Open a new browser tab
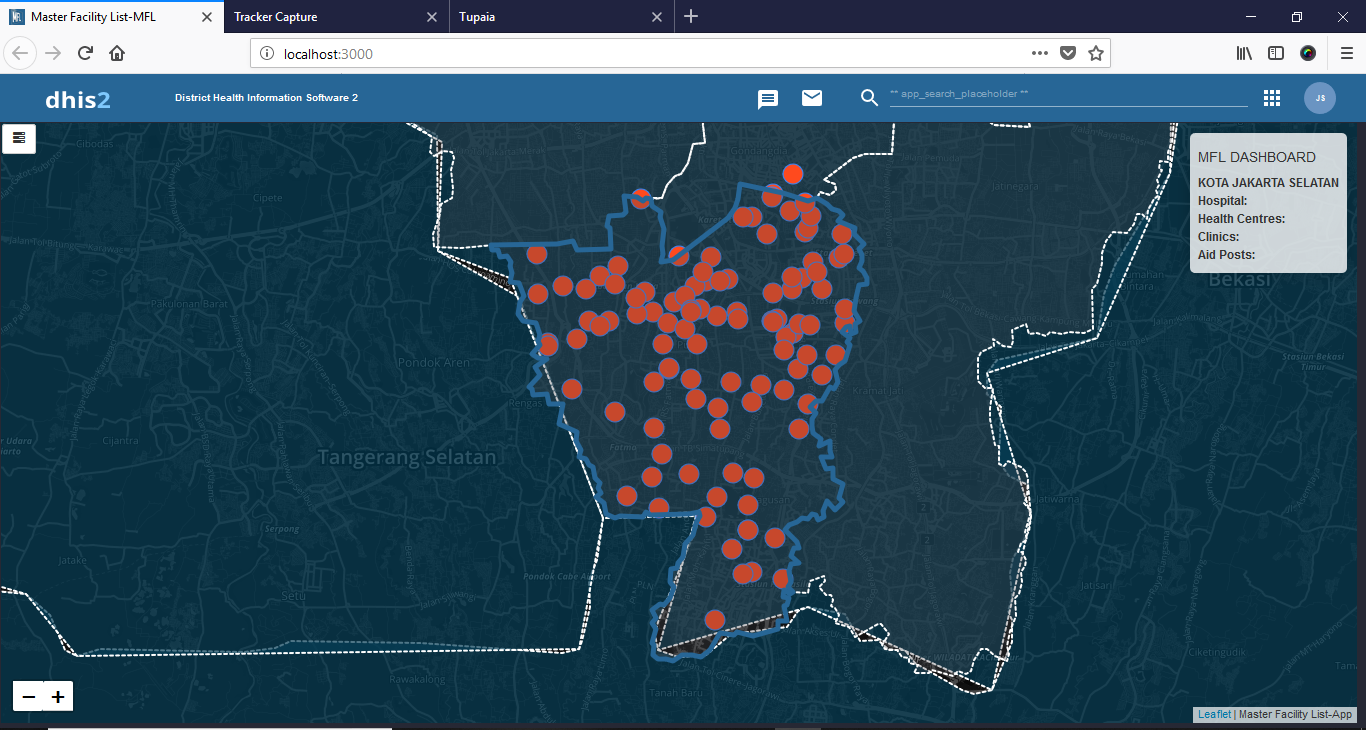Screen dimensions: 1366x730 (x=691, y=17)
